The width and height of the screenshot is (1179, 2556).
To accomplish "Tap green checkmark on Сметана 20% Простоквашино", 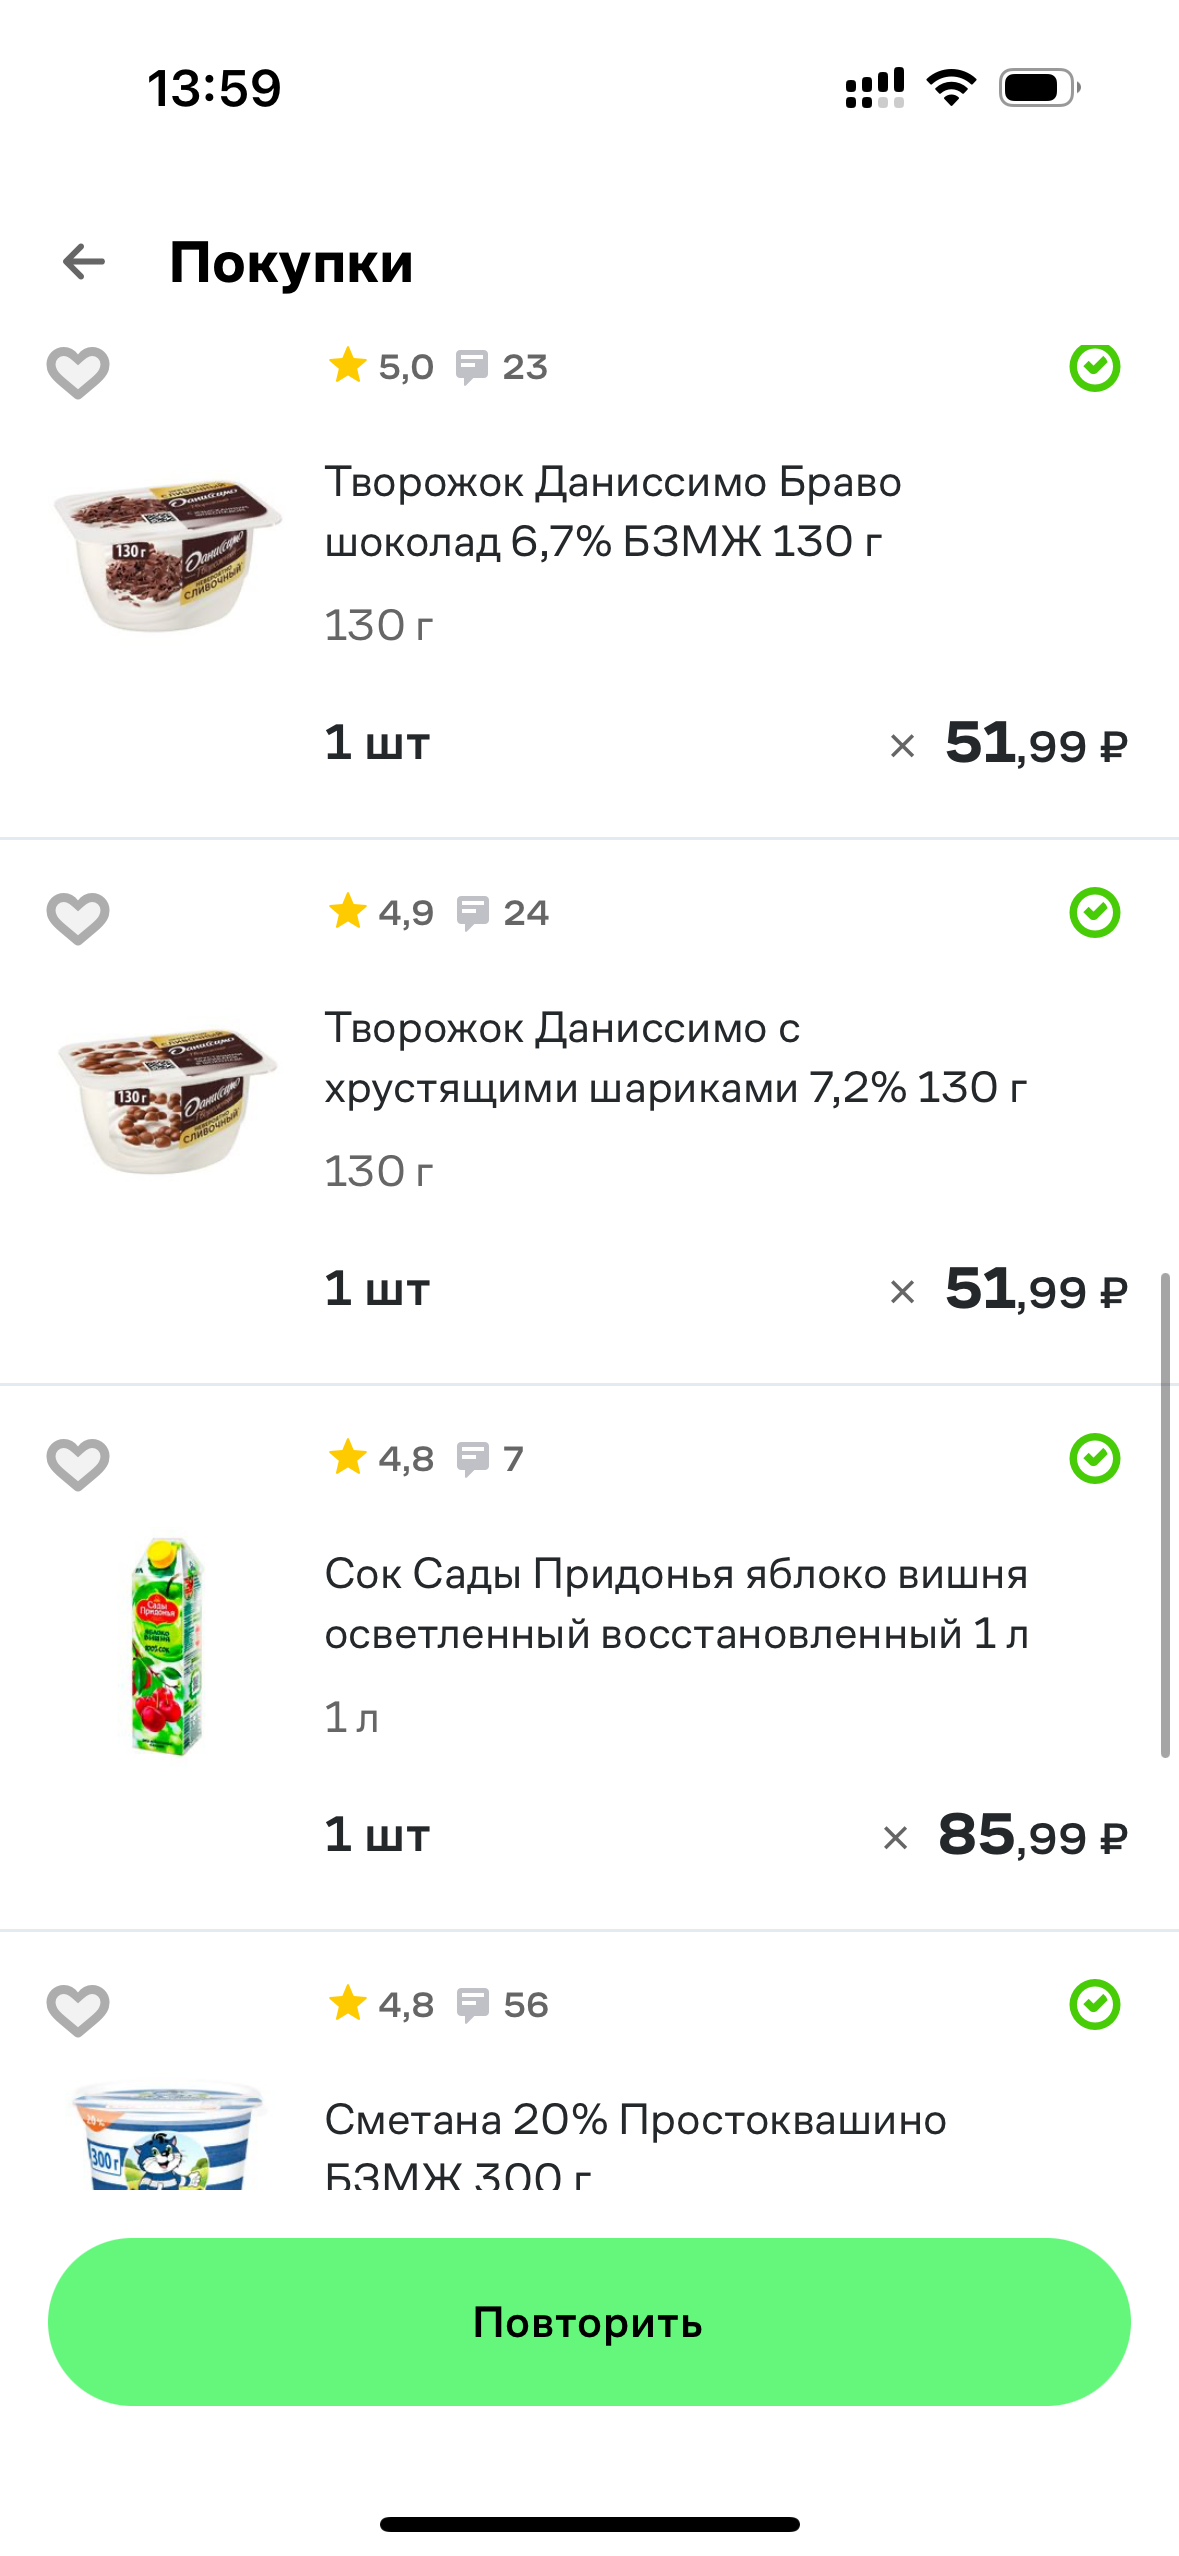I will pos(1095,2004).
